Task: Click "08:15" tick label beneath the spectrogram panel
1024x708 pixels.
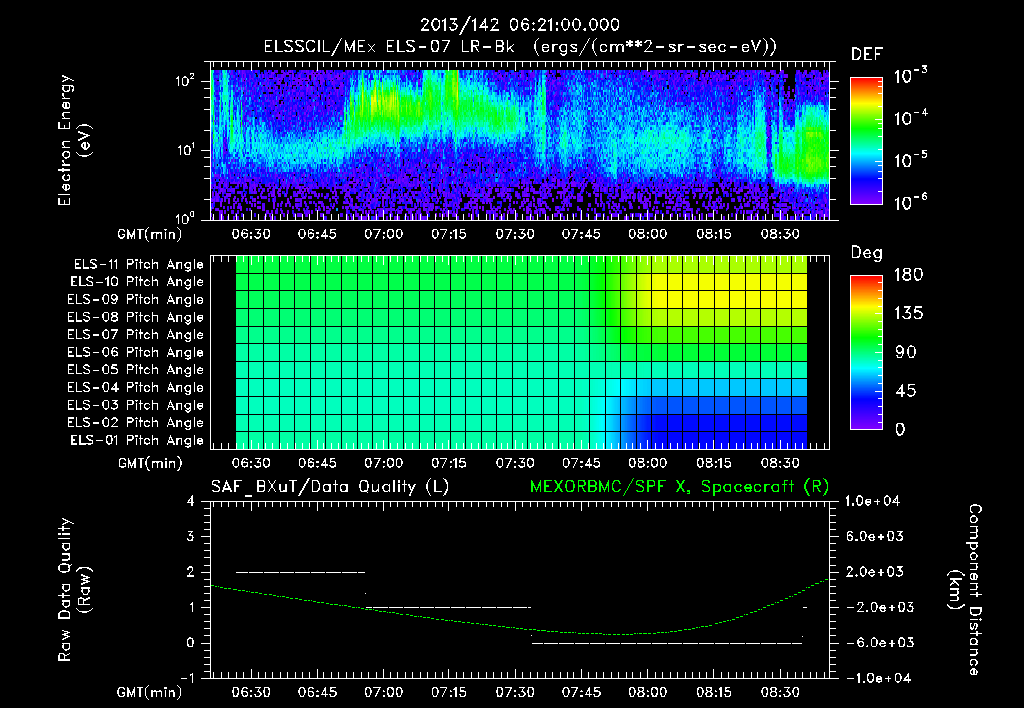Action: (x=714, y=234)
